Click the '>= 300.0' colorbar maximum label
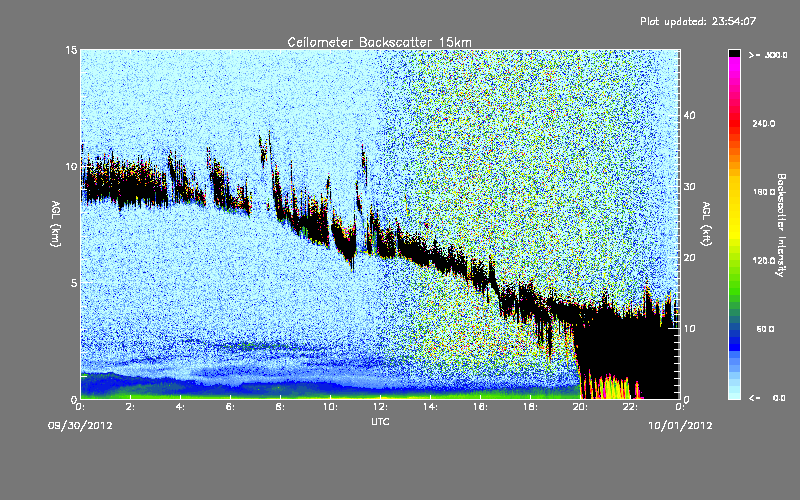Viewport: 800px width, 500px height. click(768, 55)
